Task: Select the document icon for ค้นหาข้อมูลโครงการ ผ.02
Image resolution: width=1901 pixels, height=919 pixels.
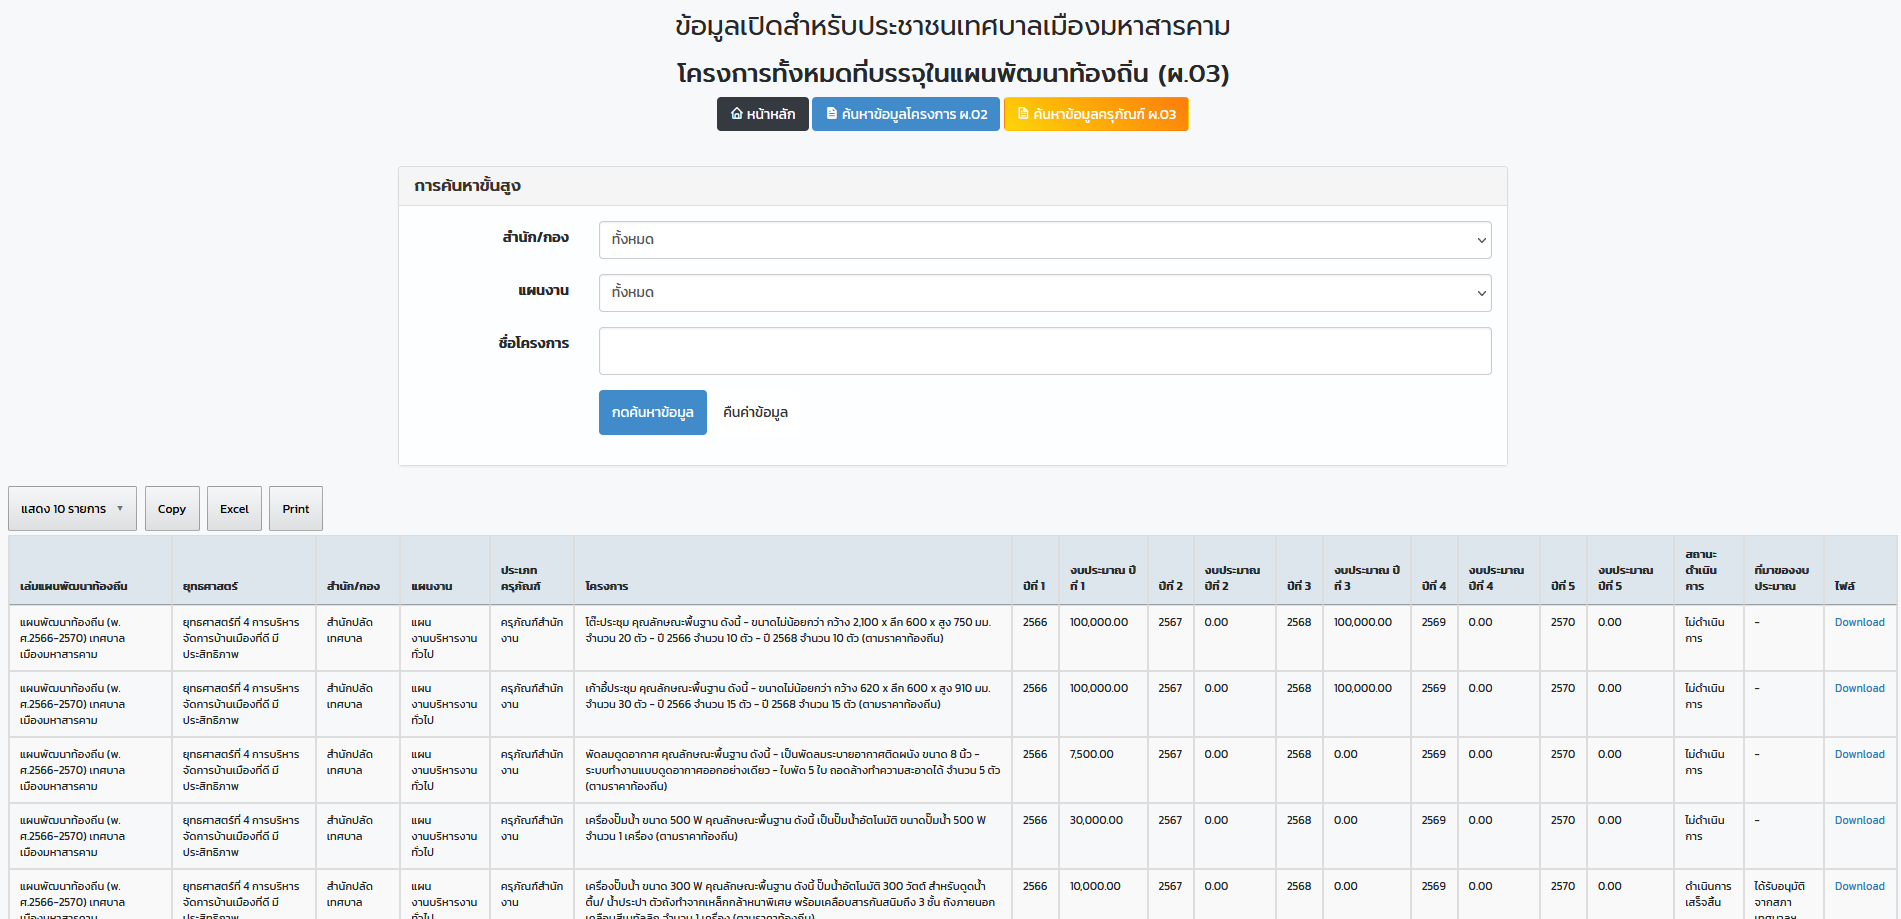Action: click(x=831, y=113)
